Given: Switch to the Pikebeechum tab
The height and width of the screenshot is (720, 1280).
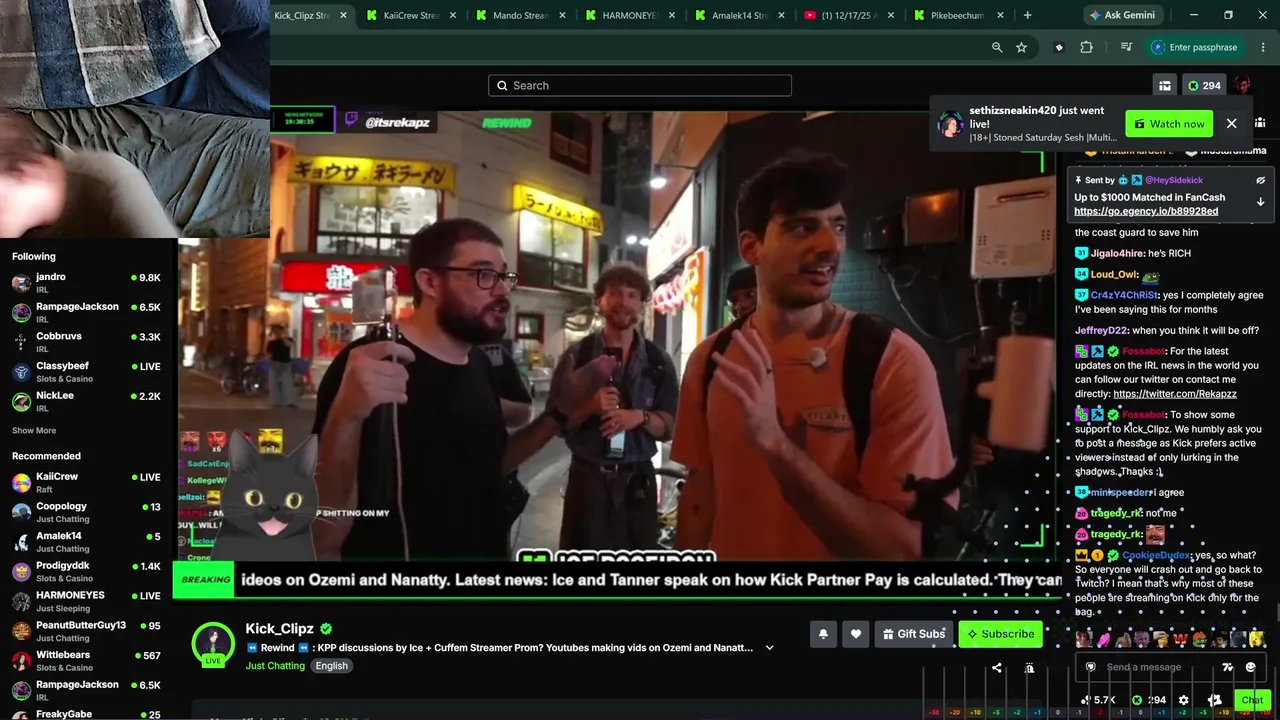Looking at the screenshot, I should tap(959, 15).
